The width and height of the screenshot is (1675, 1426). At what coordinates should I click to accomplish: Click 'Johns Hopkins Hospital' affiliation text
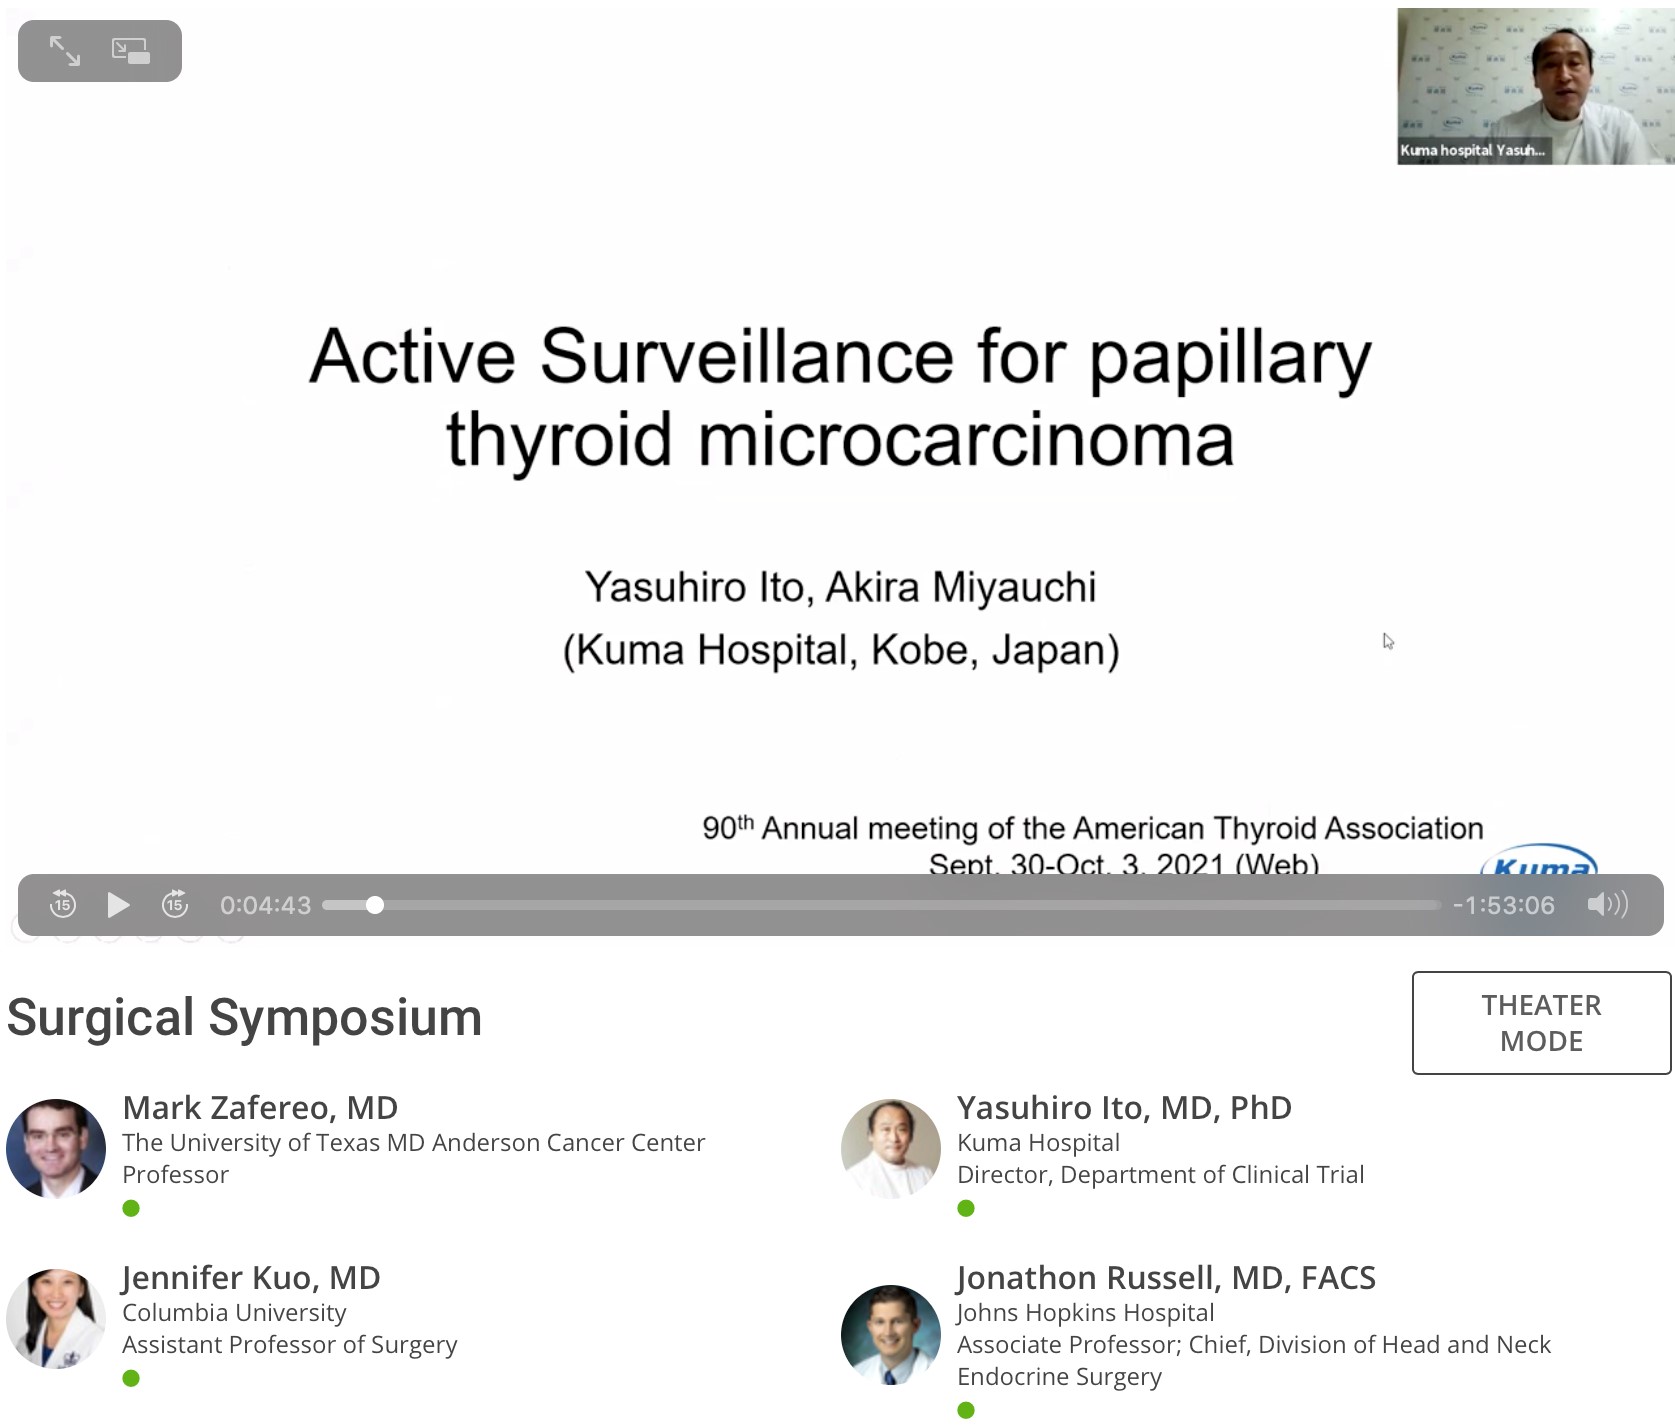(x=1085, y=1312)
